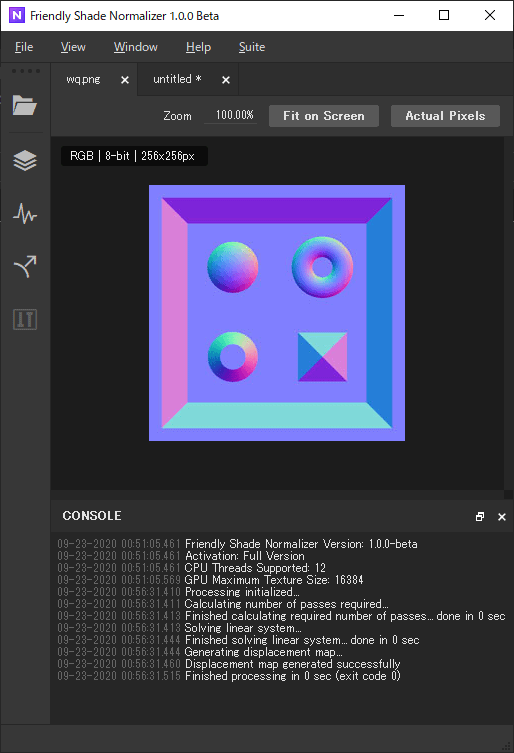Click the height bracket icon in sidebar

pyautogui.click(x=25, y=319)
